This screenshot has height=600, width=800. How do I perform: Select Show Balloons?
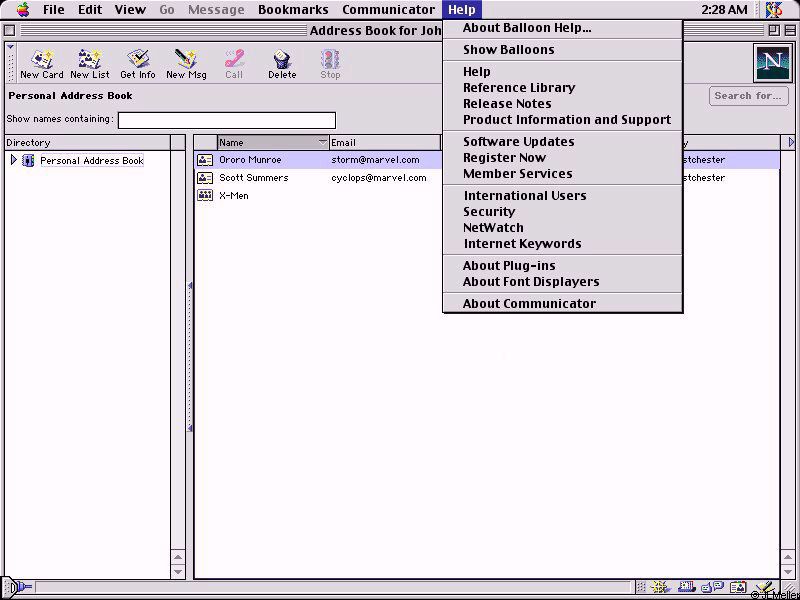[563, 50]
